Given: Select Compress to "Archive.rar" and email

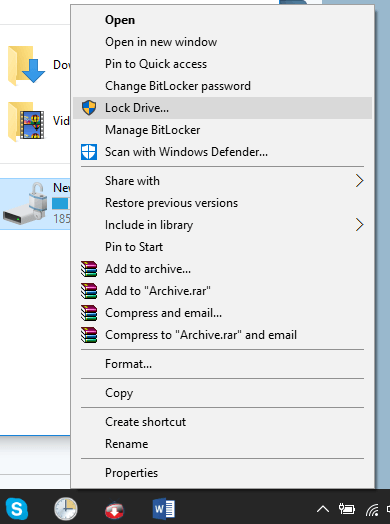Looking at the screenshot, I should (223, 335).
